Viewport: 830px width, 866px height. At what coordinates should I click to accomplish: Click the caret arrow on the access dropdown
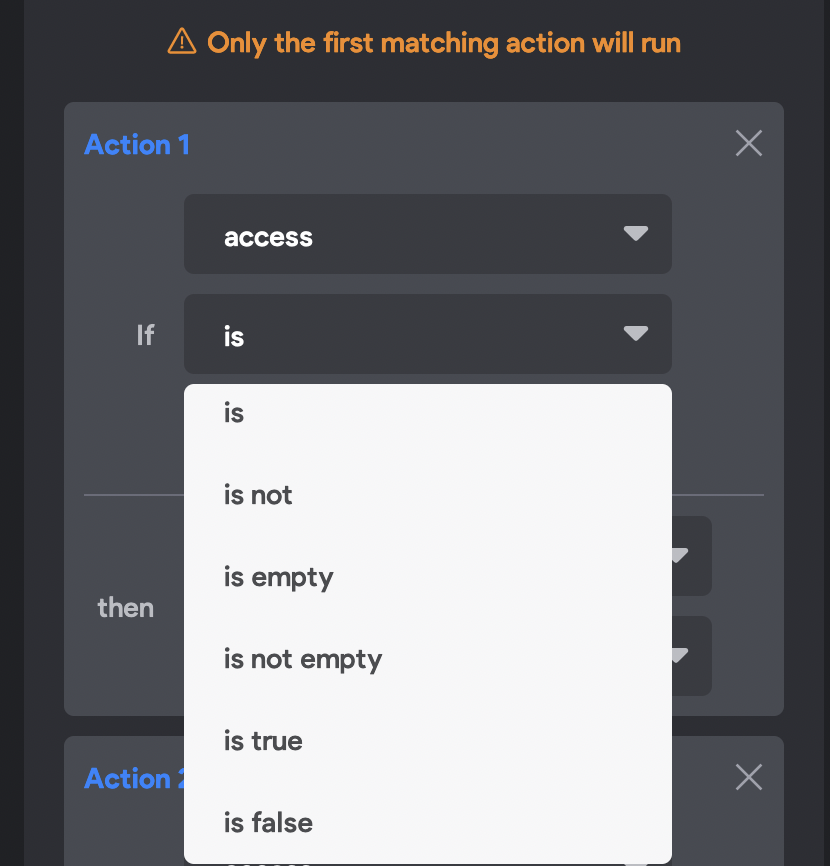coord(635,234)
